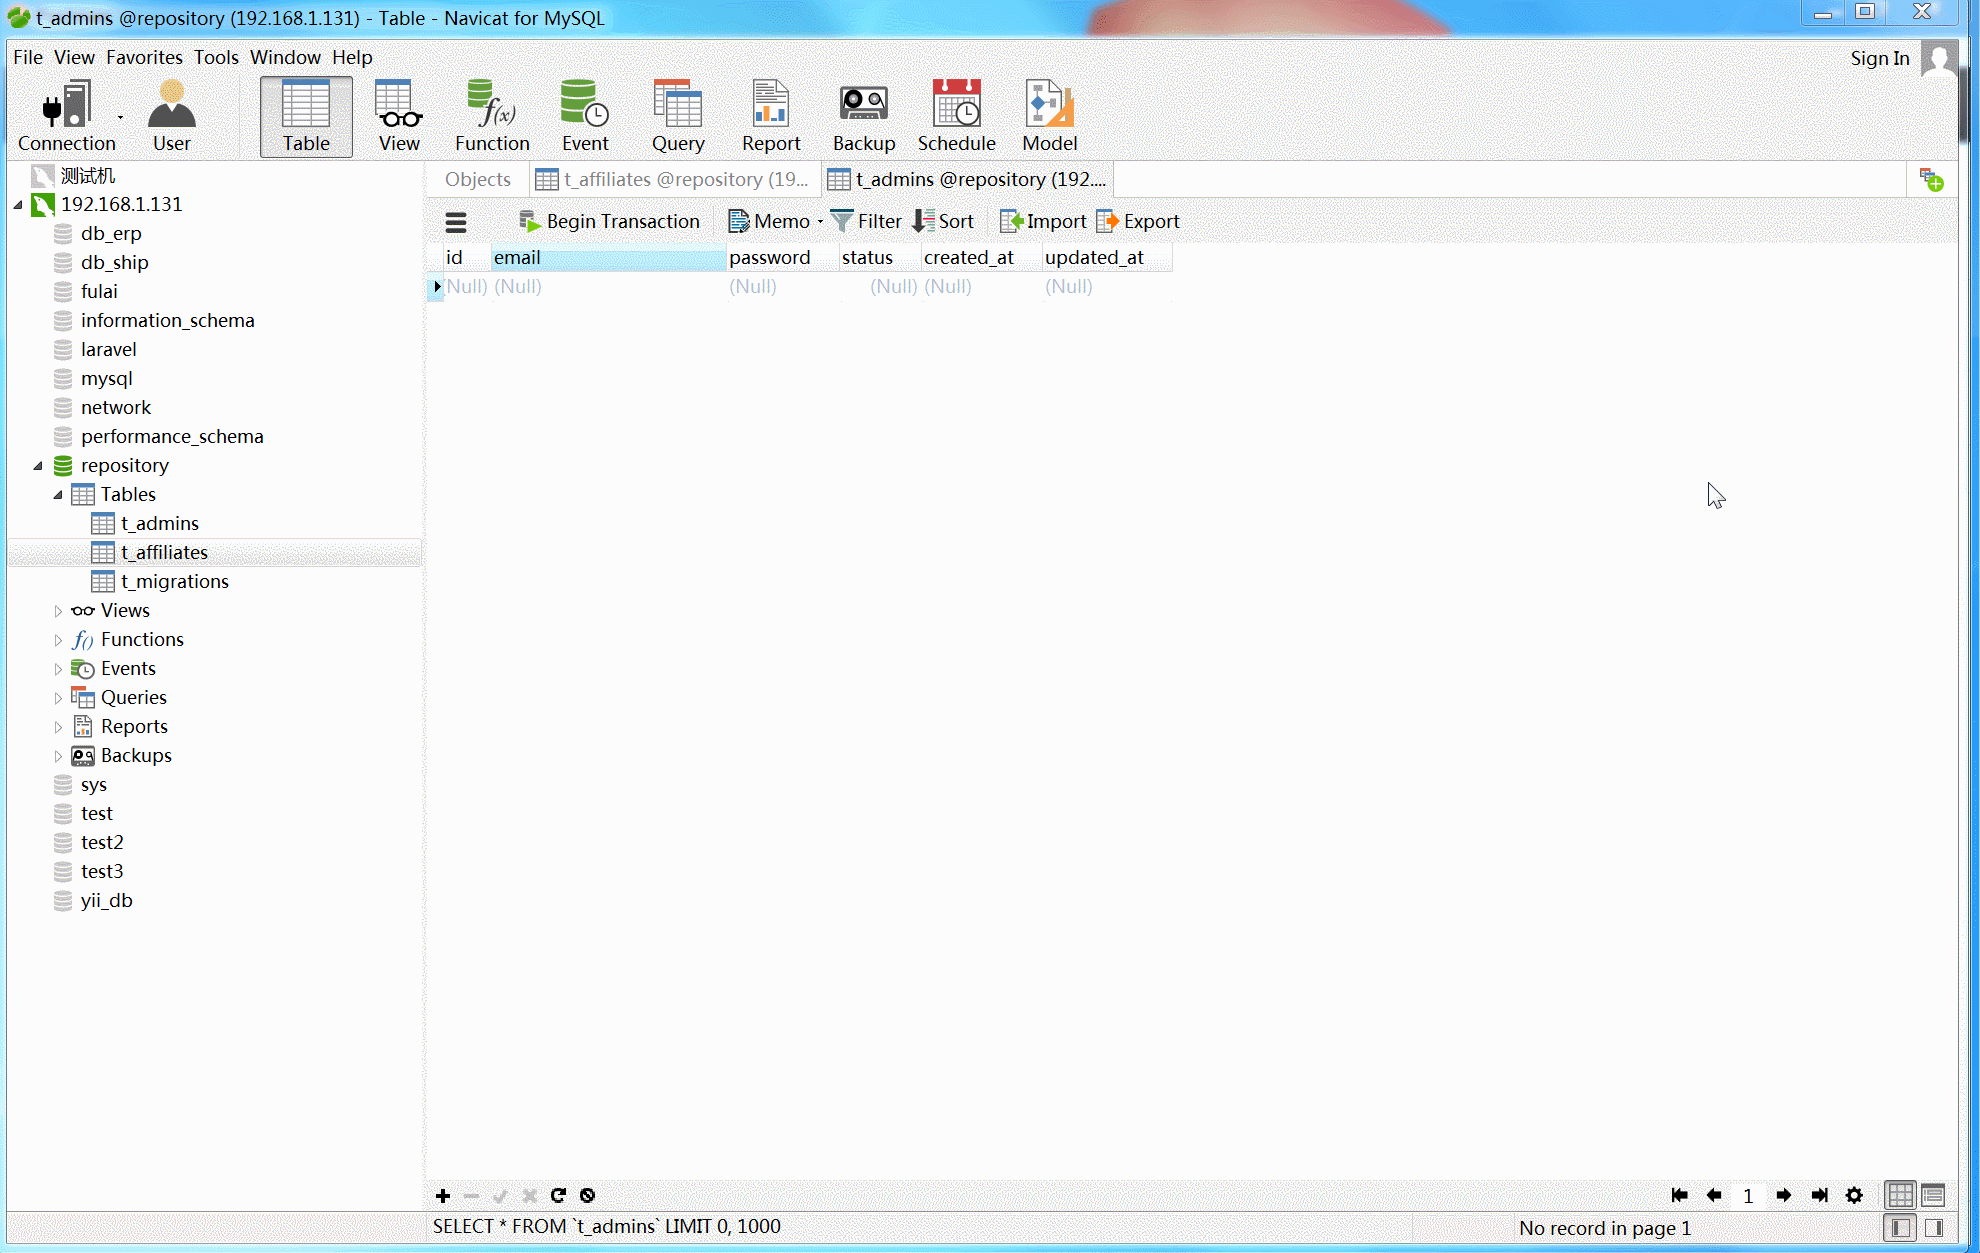The height and width of the screenshot is (1253, 1980).
Task: Open the Favorites menu
Action: (144, 57)
